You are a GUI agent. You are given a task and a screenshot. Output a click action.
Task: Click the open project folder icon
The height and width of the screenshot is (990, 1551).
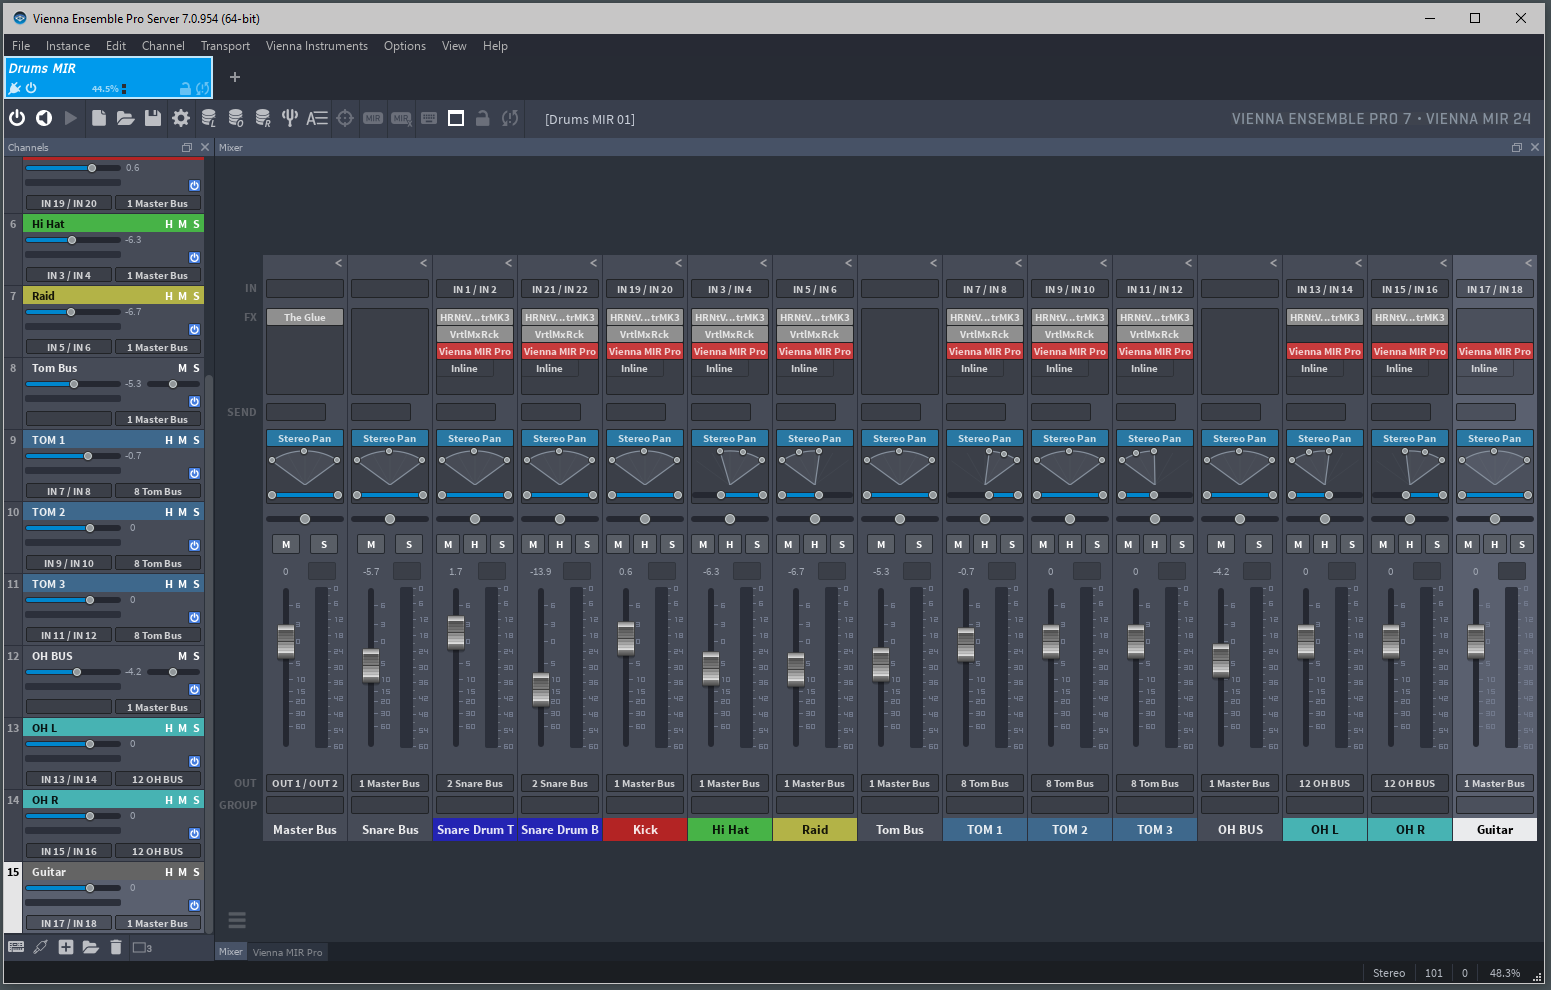tap(125, 118)
